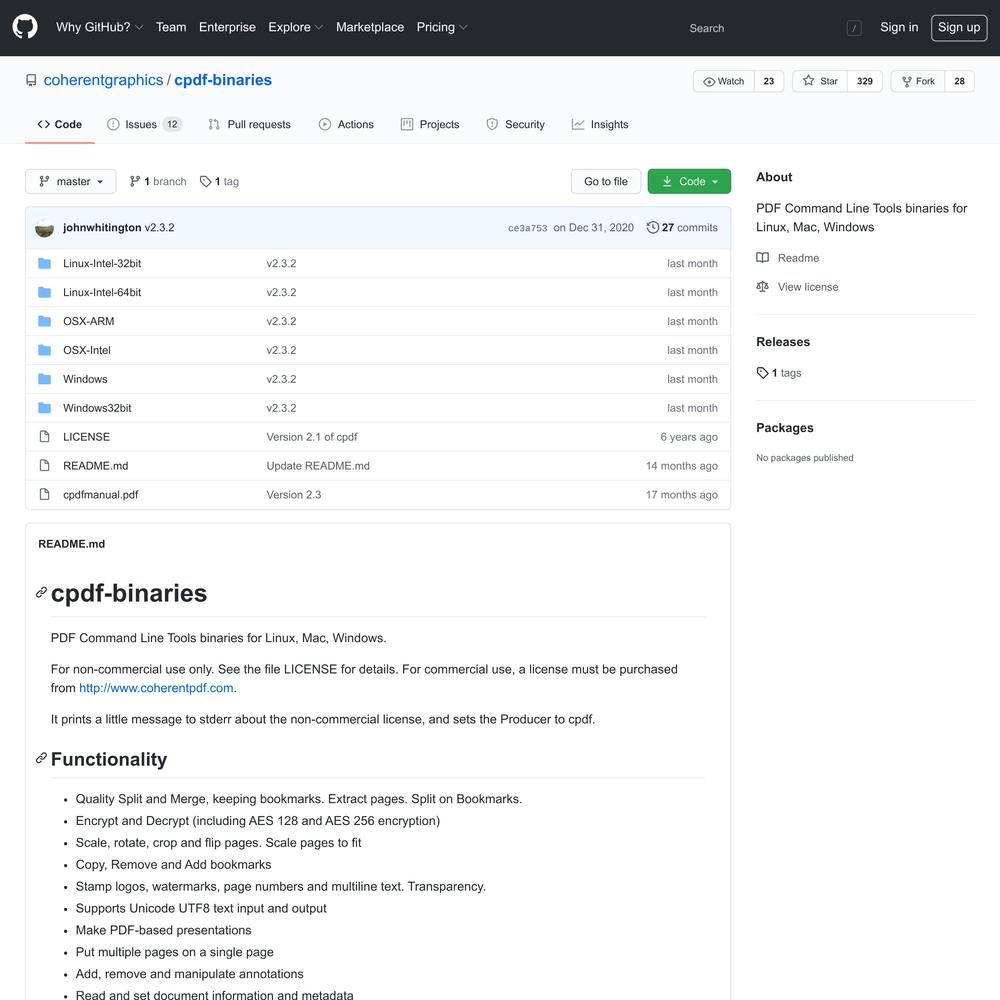Click the Star button
This screenshot has width=1000, height=1000.
(x=820, y=81)
